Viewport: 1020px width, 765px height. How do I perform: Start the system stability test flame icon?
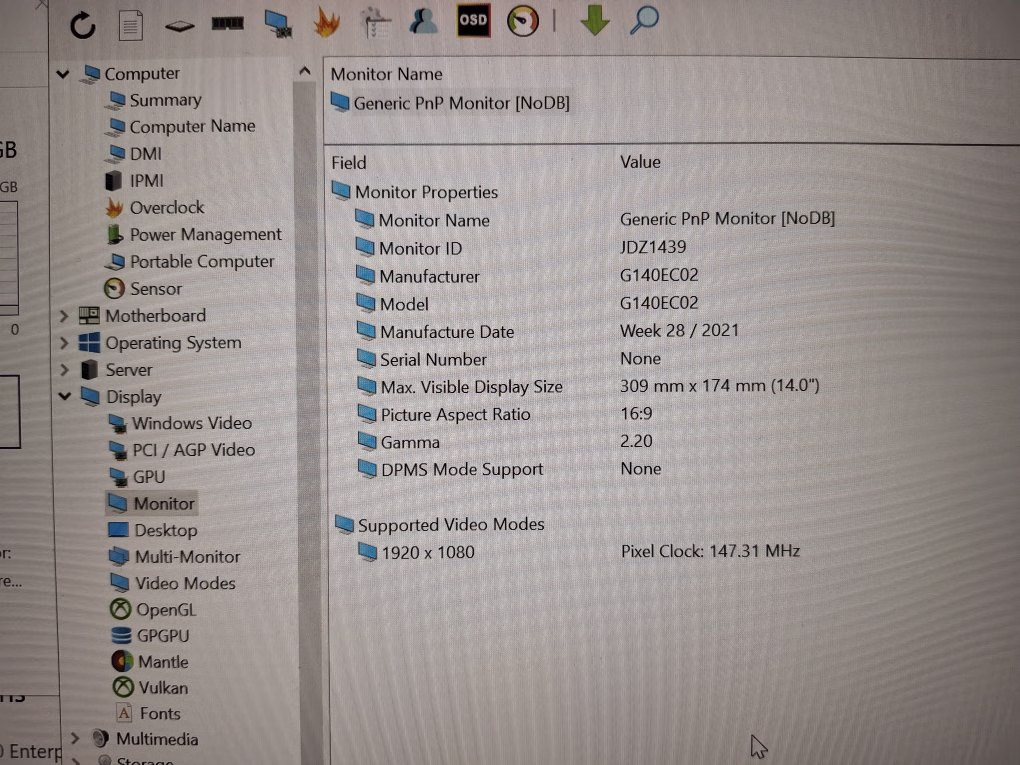pos(327,22)
